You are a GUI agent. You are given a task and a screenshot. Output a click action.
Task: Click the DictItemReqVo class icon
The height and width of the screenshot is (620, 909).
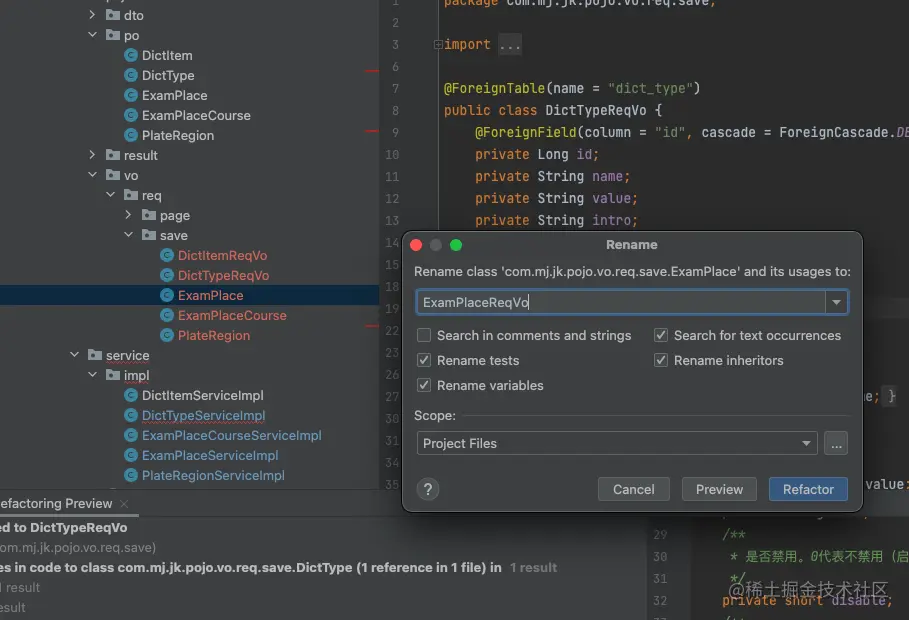point(167,255)
